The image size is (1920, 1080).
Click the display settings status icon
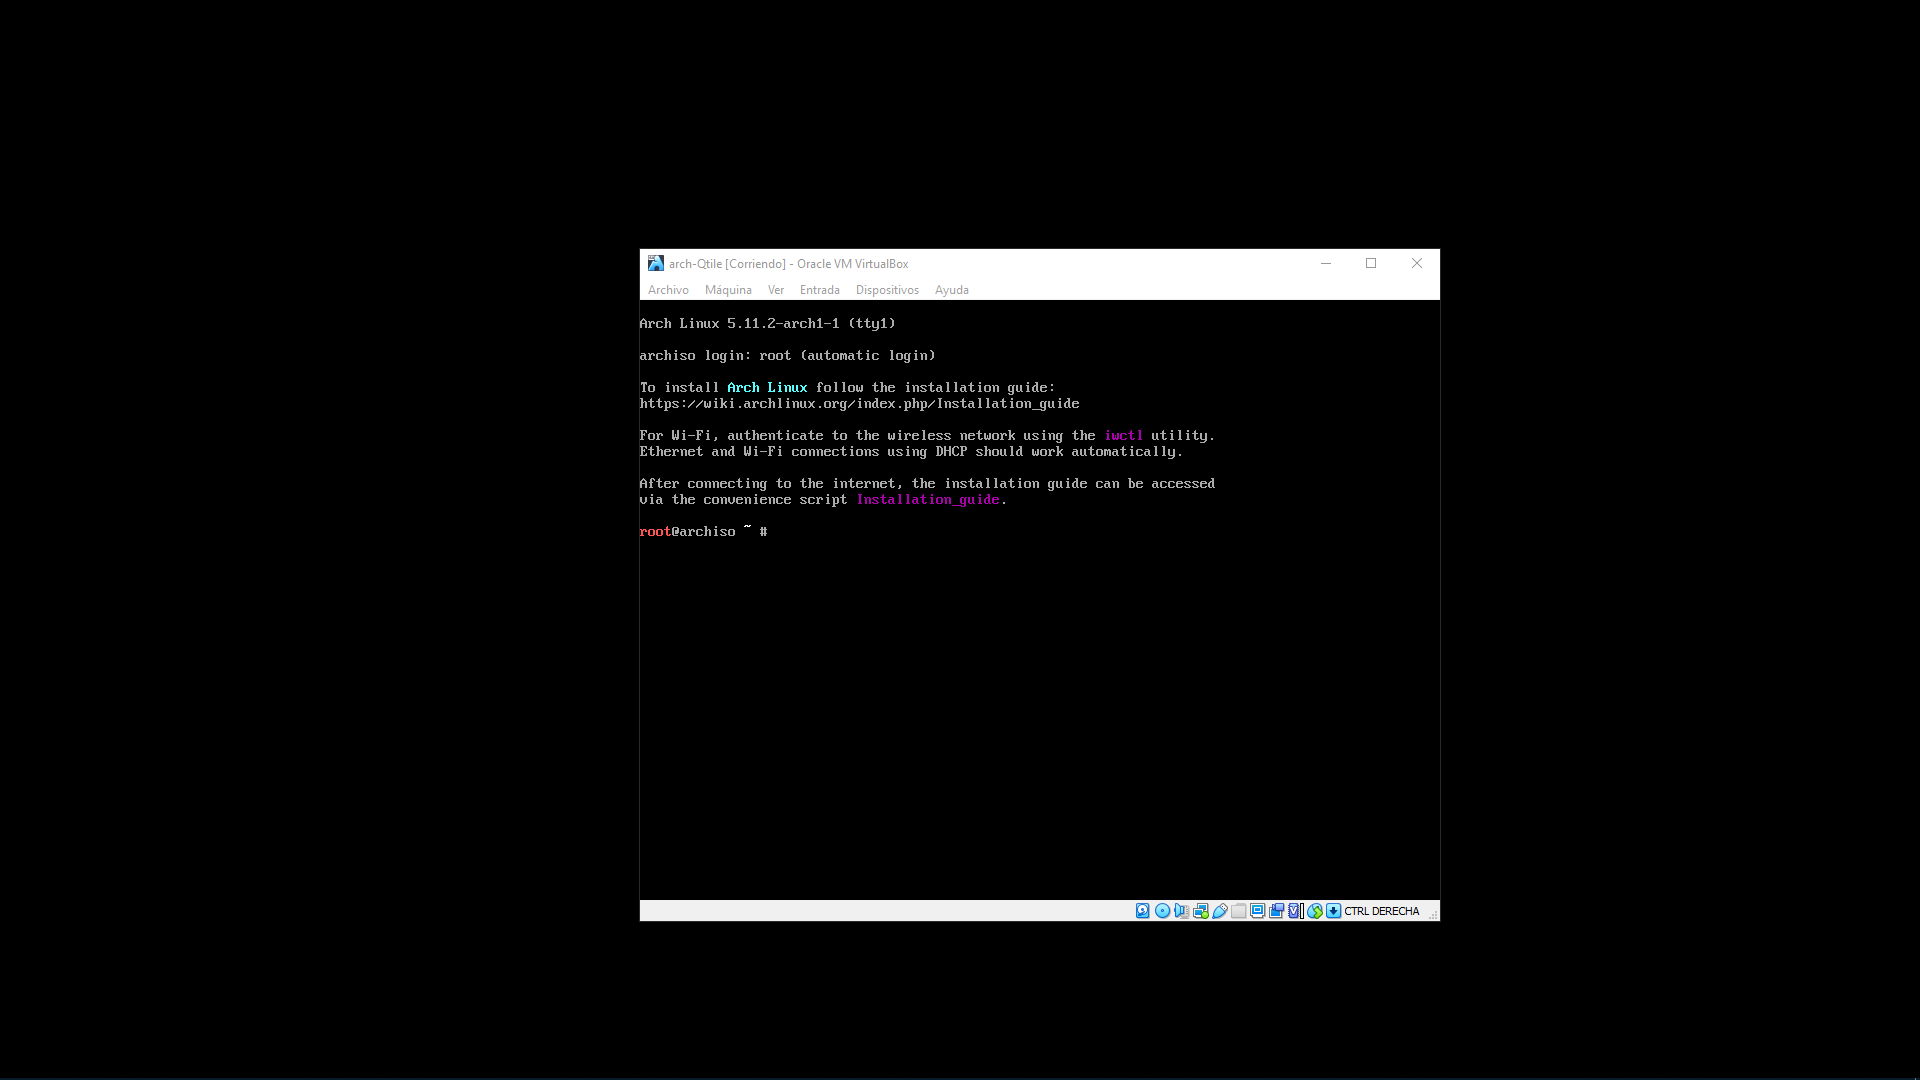click(1257, 911)
